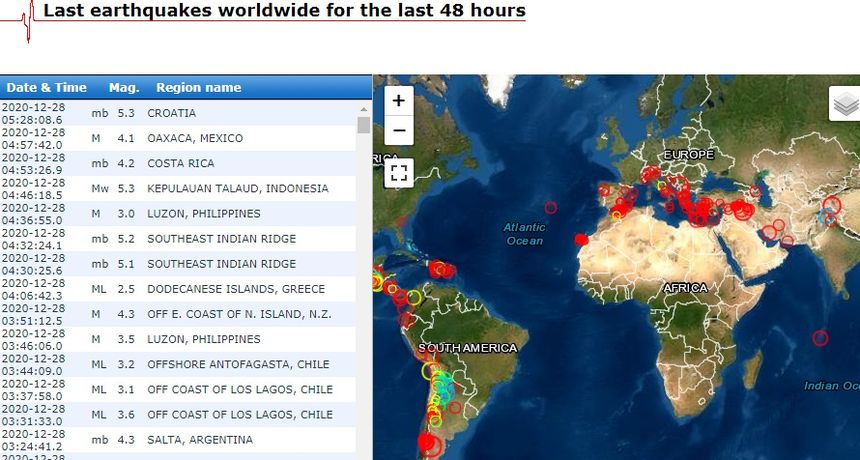
Task: Select the COSTA RICA earthquake row
Action: click(180, 163)
